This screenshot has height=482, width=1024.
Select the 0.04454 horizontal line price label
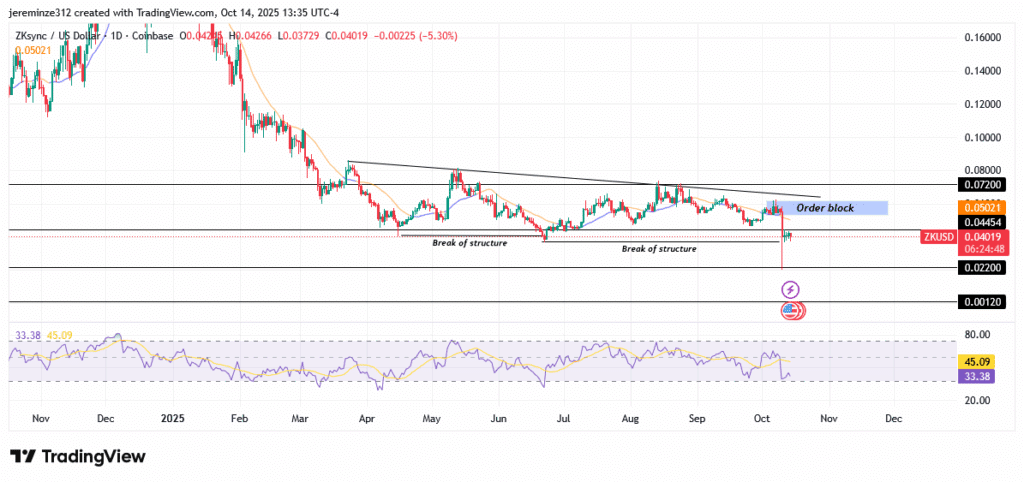(983, 223)
